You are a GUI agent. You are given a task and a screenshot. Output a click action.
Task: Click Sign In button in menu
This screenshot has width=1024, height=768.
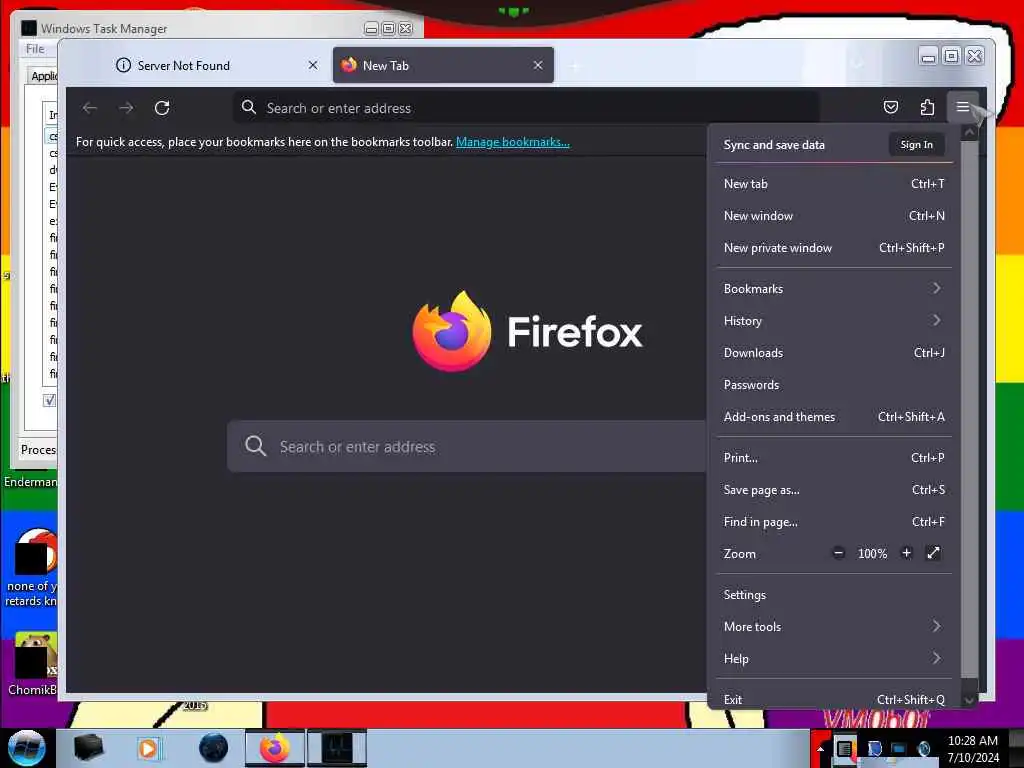coord(917,145)
